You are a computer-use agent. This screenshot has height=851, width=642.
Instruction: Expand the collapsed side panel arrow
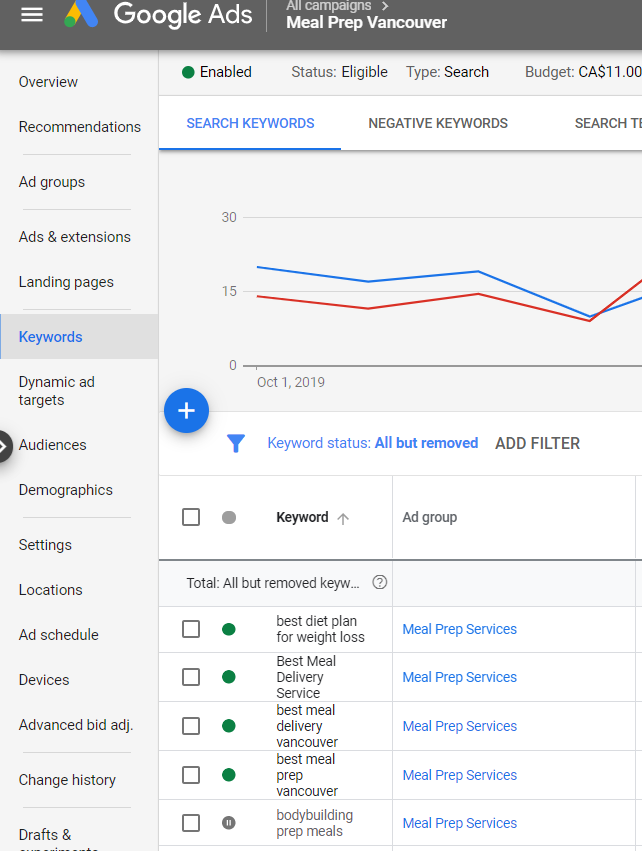[5, 446]
